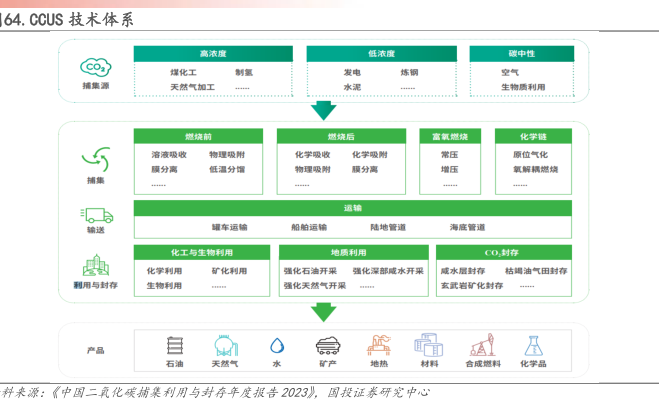Click the minerals (矿产) cart icon
This screenshot has width=659, height=408.
327,347
